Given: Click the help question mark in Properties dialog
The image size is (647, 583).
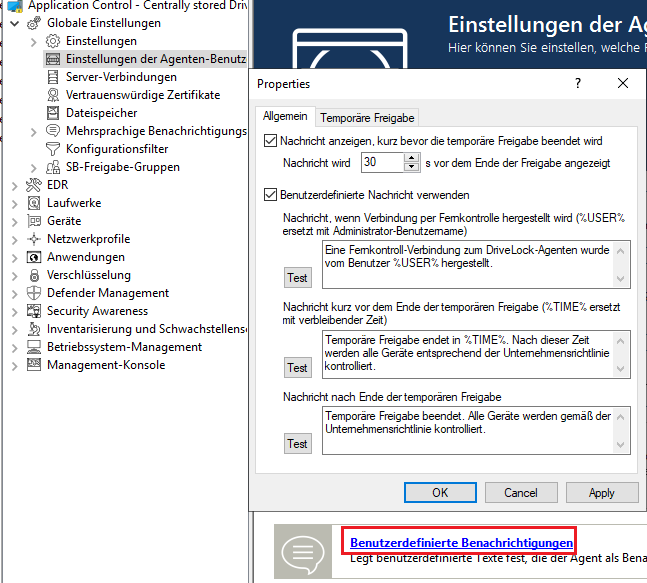Looking at the screenshot, I should (x=578, y=83).
